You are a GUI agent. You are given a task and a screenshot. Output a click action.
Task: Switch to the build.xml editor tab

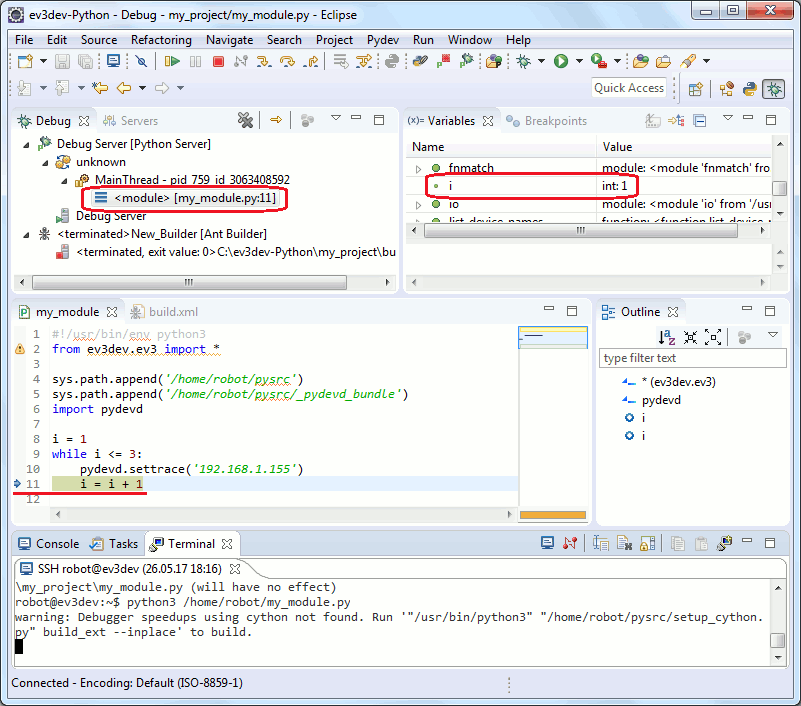point(164,312)
